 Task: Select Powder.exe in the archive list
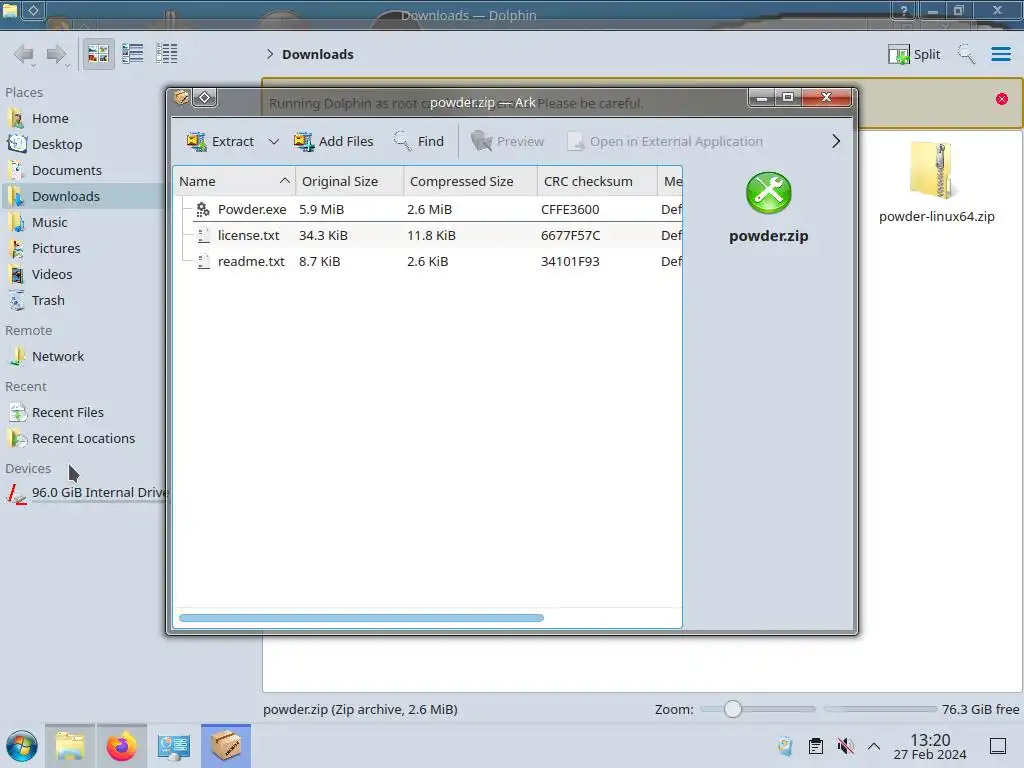252,209
